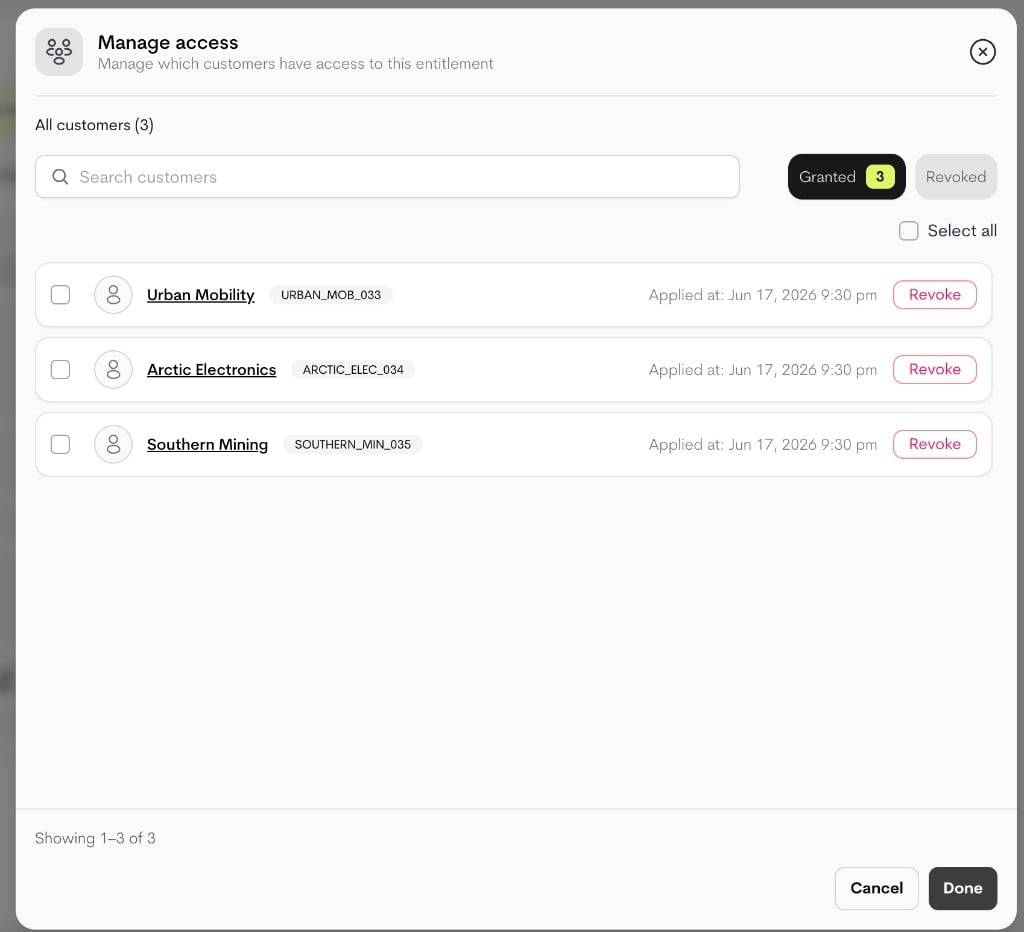
Task: Switch to the Granted tab
Action: pos(846,176)
